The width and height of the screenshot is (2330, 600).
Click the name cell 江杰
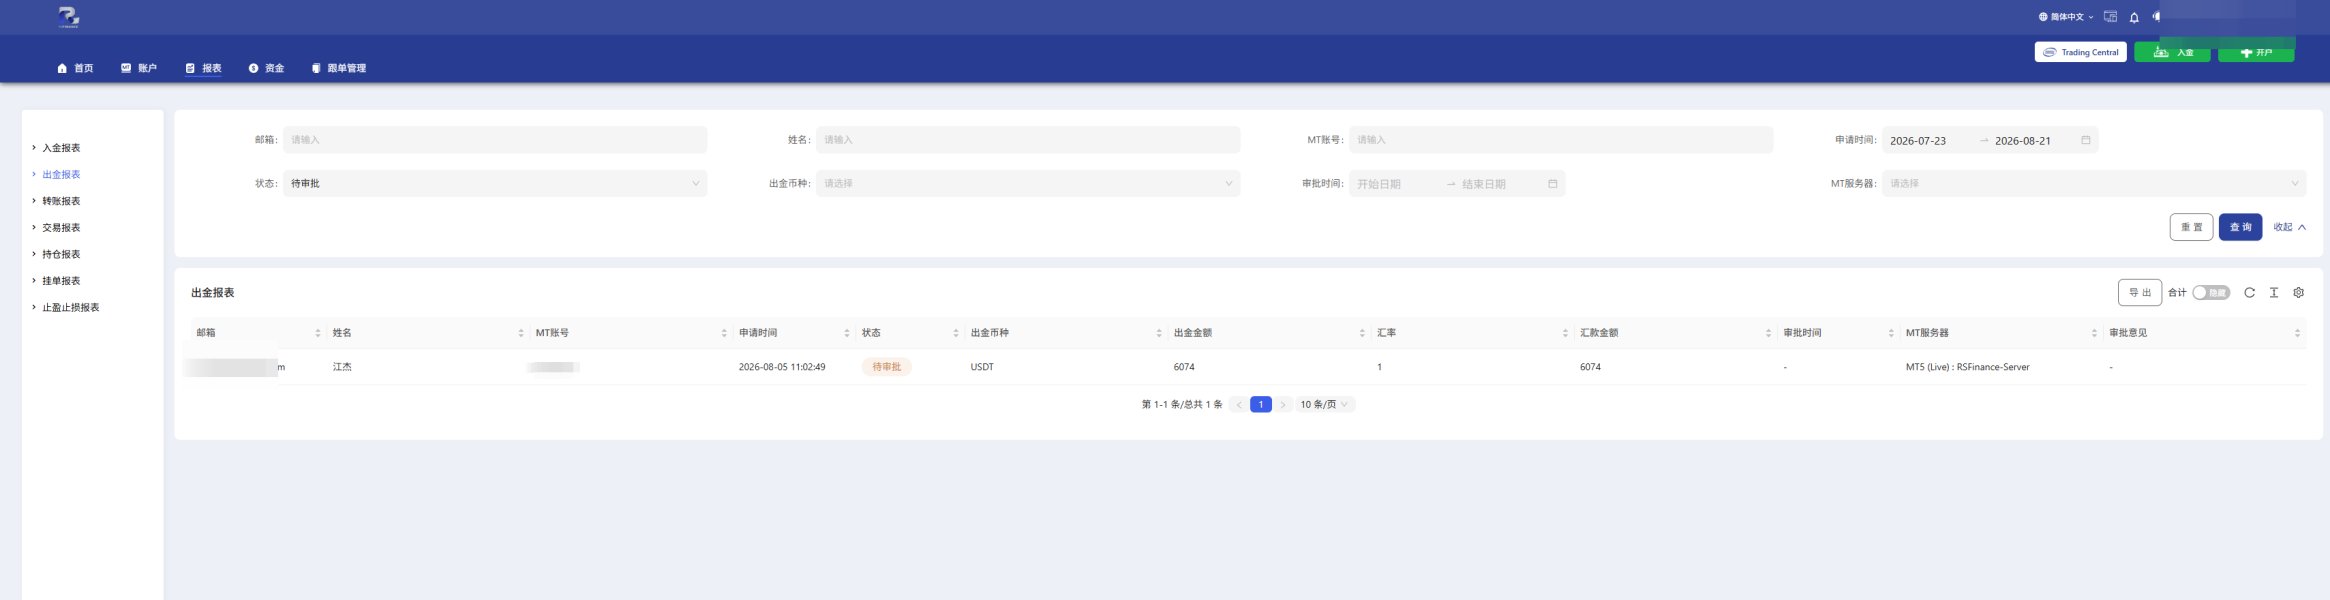pyautogui.click(x=342, y=367)
